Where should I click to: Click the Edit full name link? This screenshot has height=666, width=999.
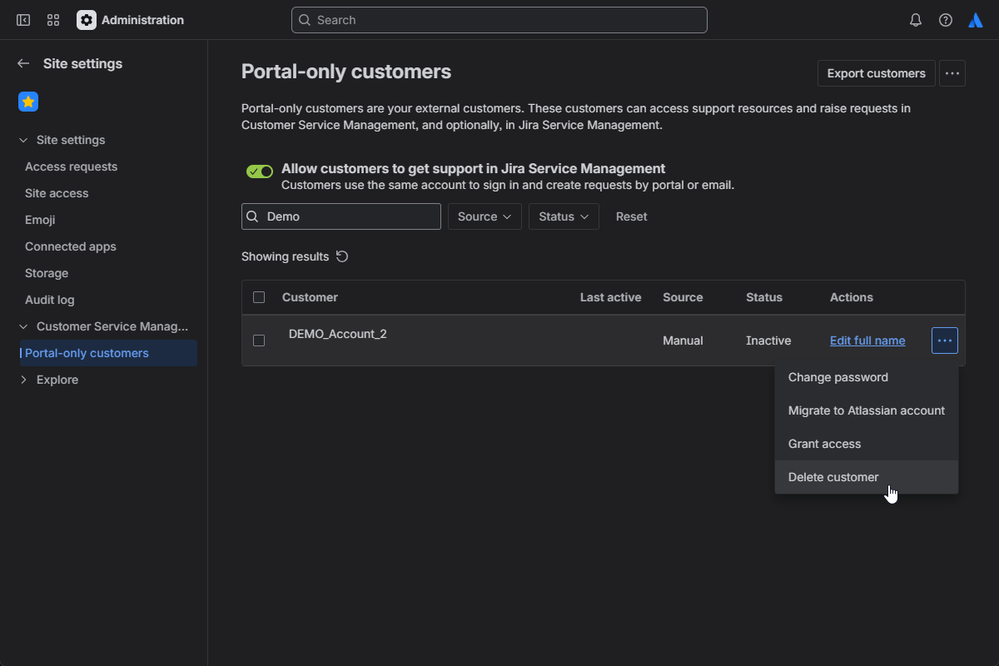pyautogui.click(x=867, y=340)
